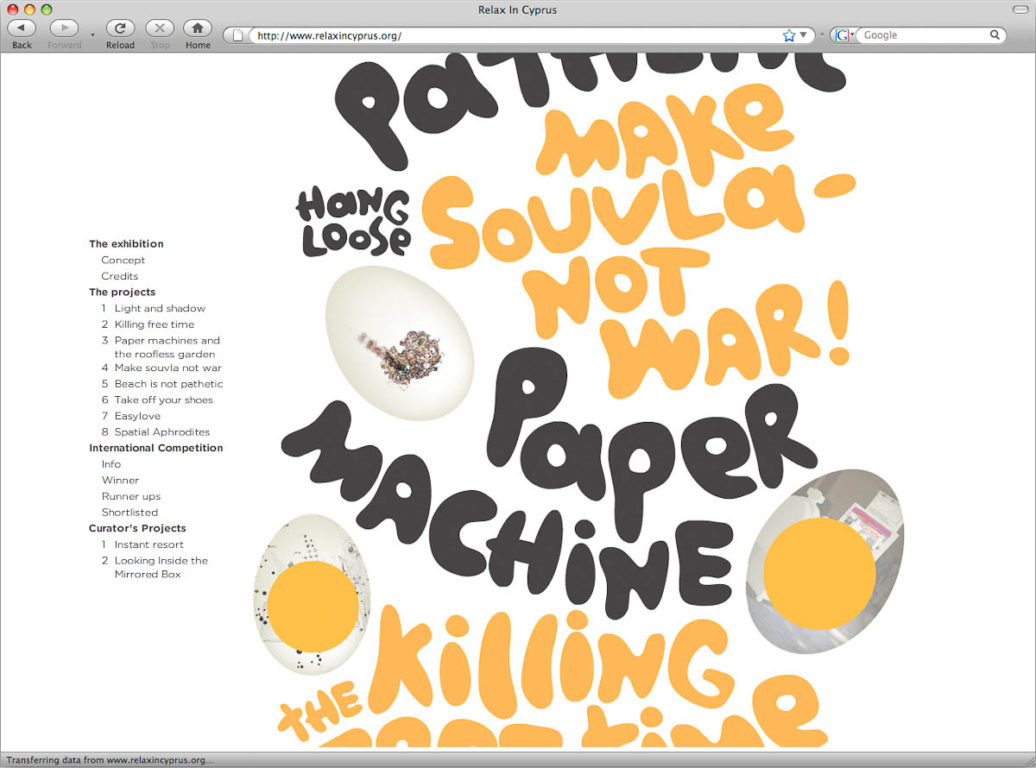Open the Shortlisted link
This screenshot has width=1036, height=768.
pyautogui.click(x=130, y=513)
